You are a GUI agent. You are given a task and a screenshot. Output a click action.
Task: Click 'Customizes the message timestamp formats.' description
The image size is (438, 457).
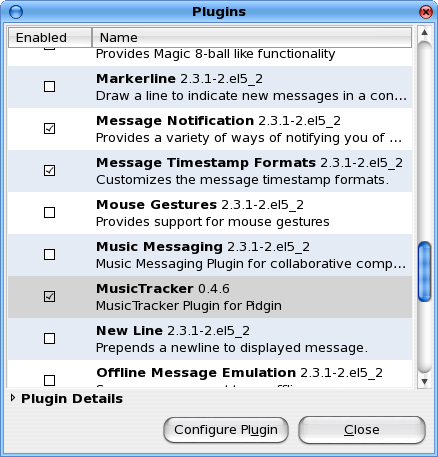click(x=242, y=180)
